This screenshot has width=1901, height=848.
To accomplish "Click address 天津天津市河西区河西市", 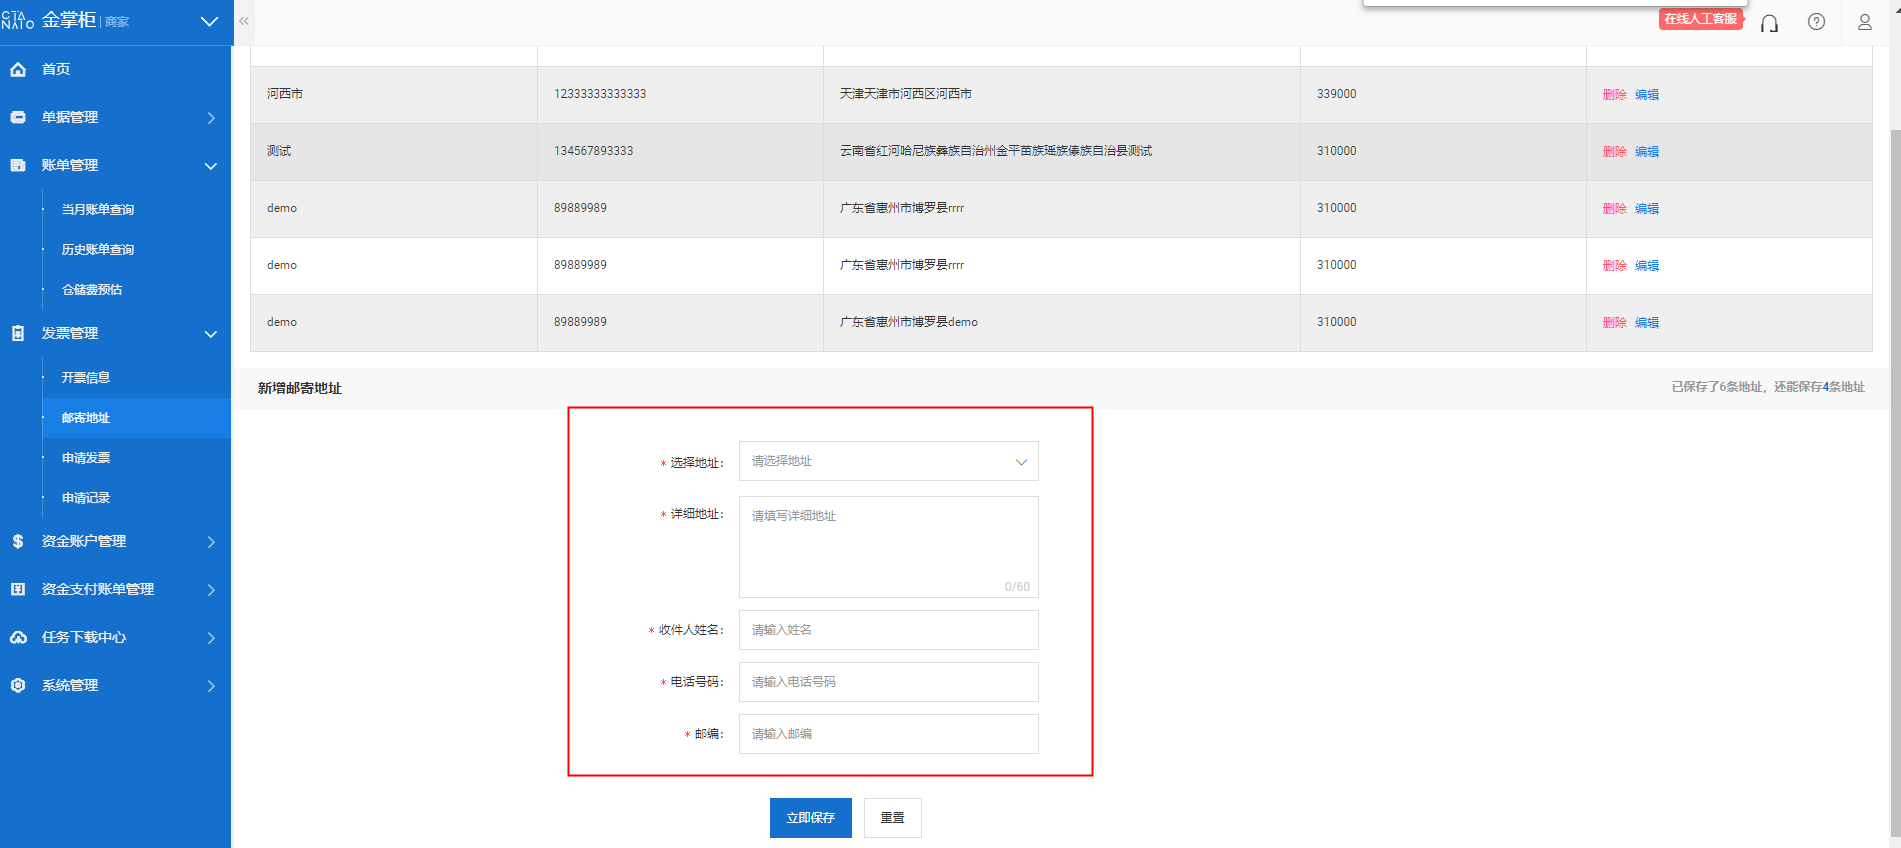I will tap(905, 94).
